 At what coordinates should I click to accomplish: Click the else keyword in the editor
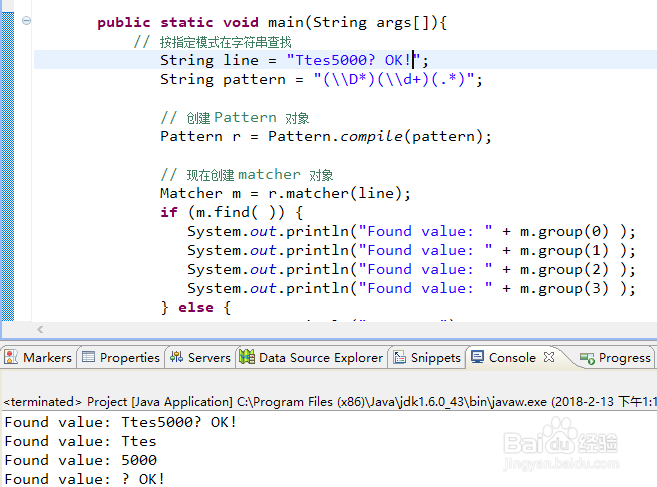[x=196, y=308]
